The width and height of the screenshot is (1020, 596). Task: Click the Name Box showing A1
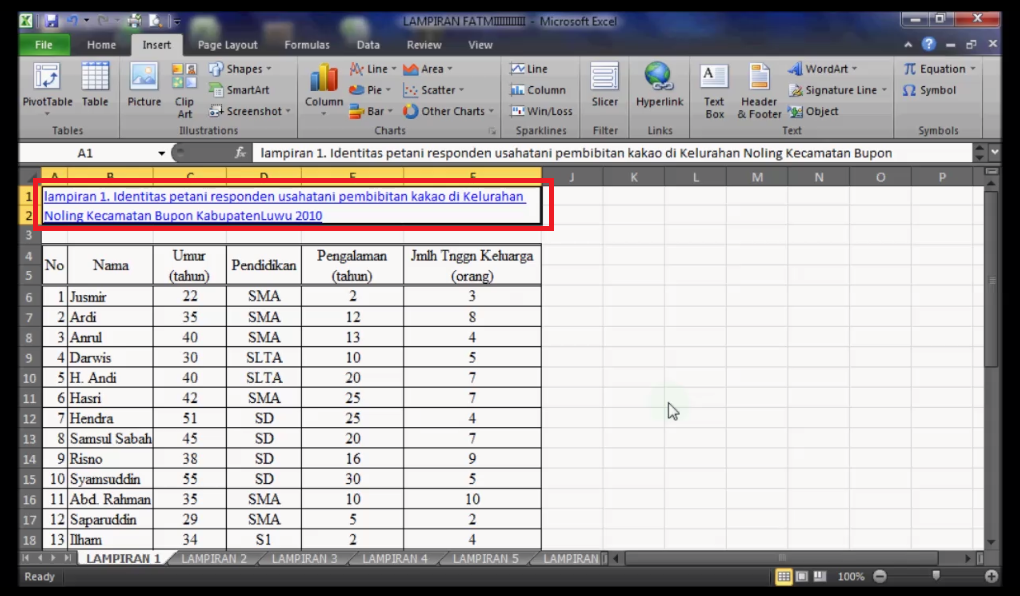click(x=86, y=153)
